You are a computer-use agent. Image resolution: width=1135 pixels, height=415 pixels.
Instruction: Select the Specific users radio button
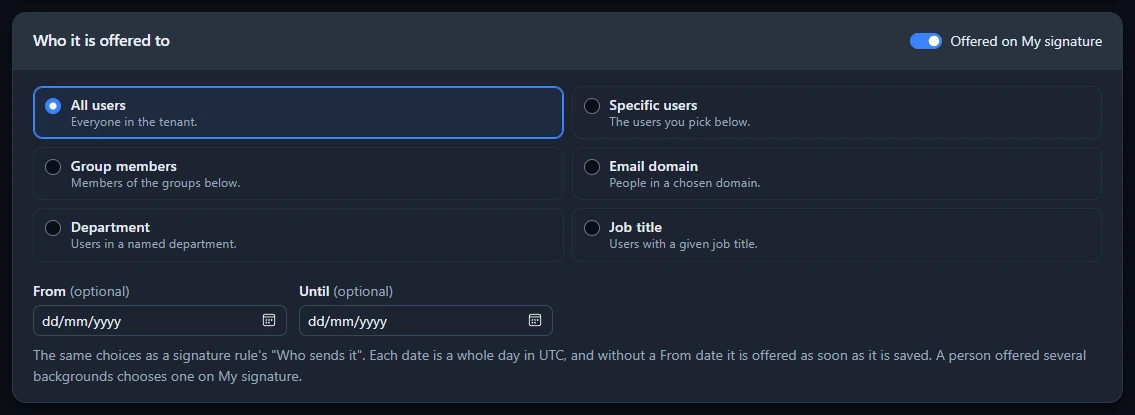[x=592, y=106]
